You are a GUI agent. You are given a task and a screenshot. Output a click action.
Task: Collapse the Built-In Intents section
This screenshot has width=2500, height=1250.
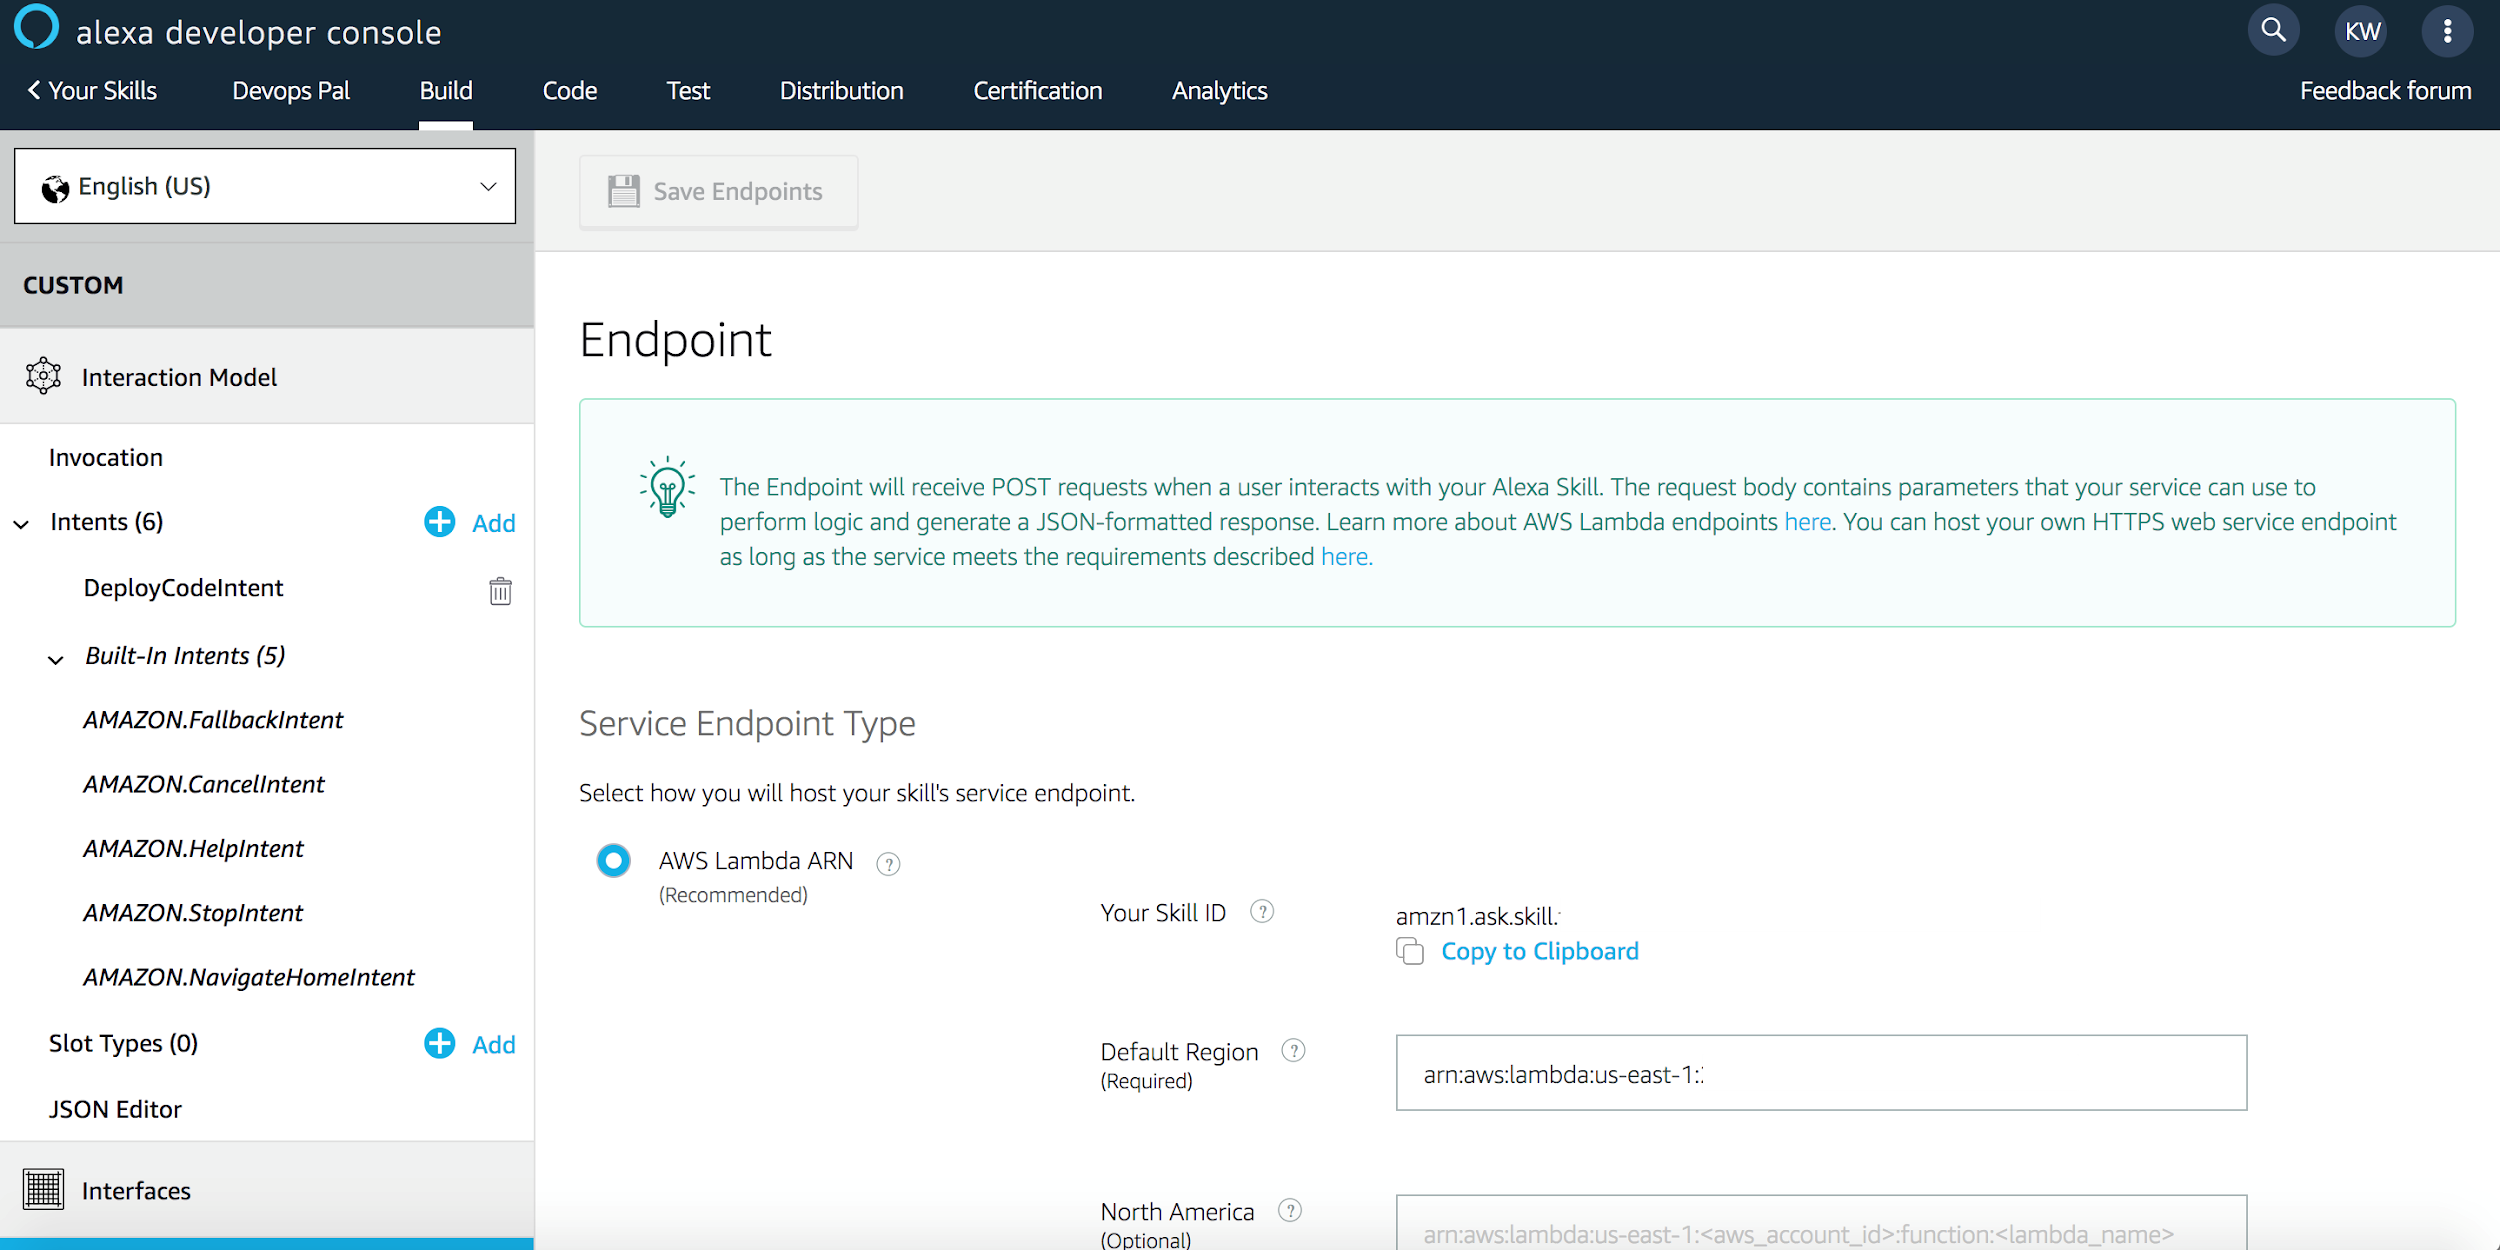pos(55,658)
